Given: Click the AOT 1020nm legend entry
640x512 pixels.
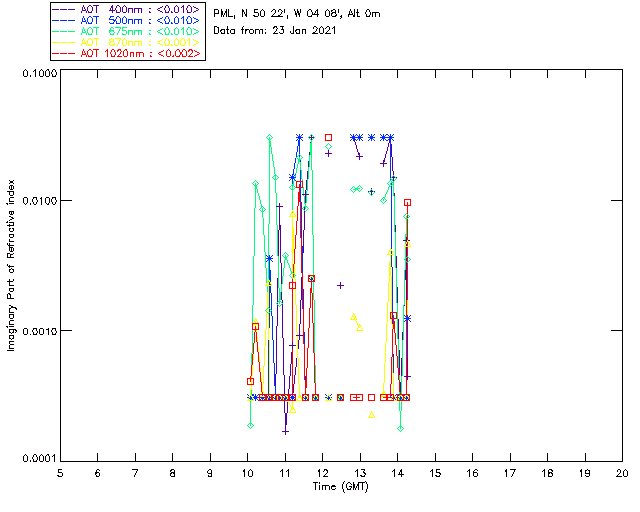Looking at the screenshot, I should (127, 53).
